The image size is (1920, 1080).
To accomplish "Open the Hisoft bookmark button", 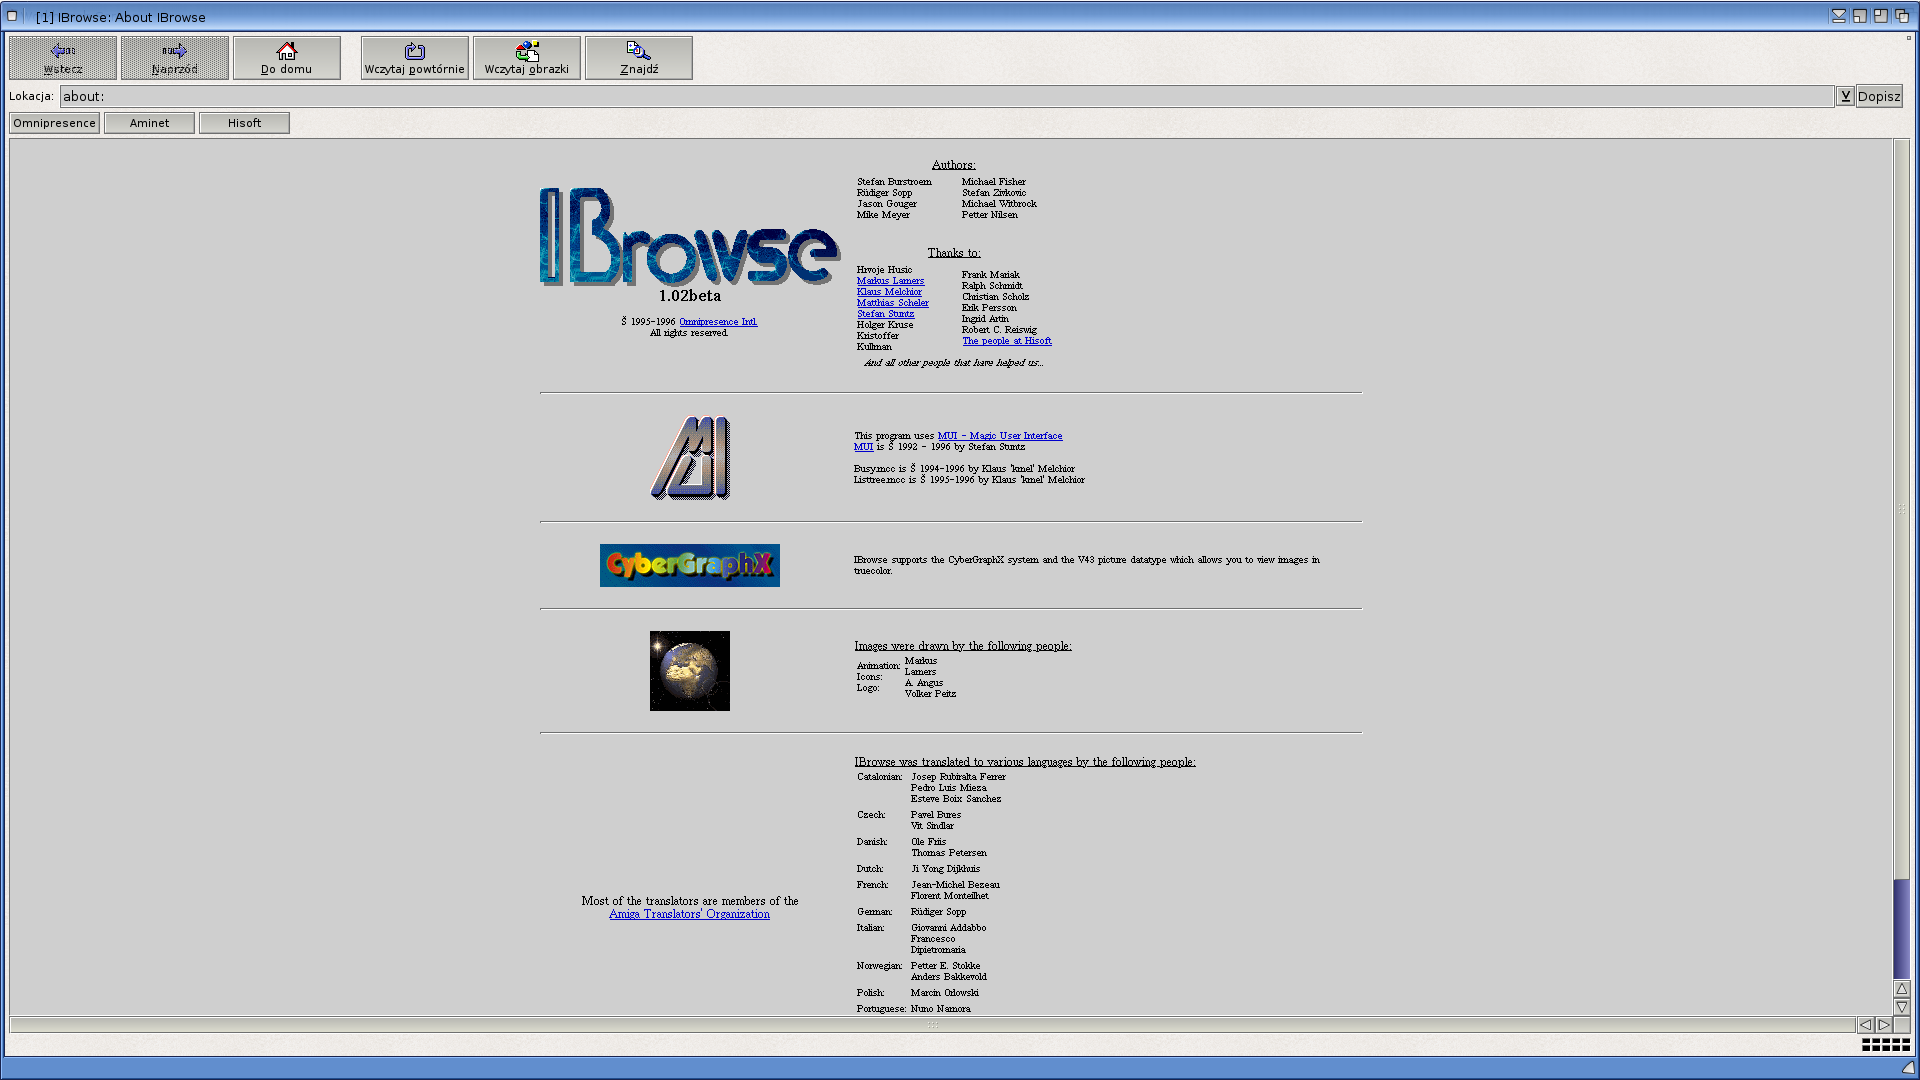I will [x=244, y=123].
